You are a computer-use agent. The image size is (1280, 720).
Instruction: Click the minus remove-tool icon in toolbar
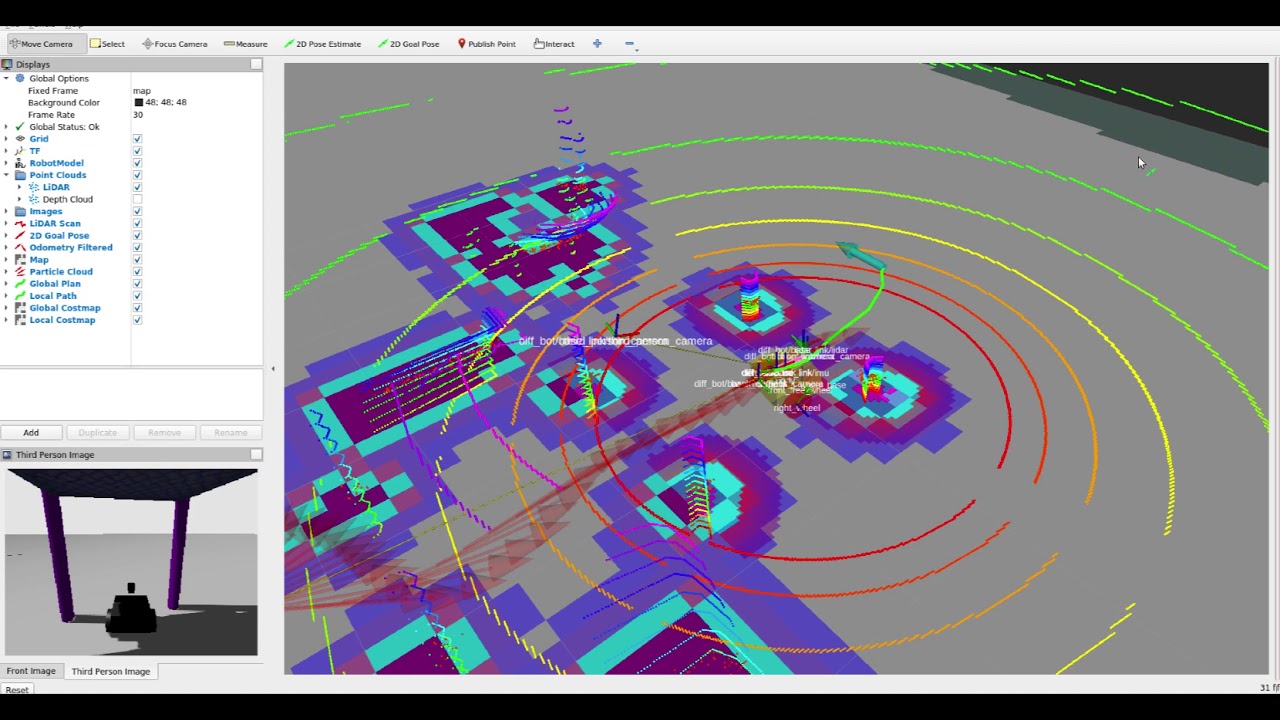click(629, 44)
